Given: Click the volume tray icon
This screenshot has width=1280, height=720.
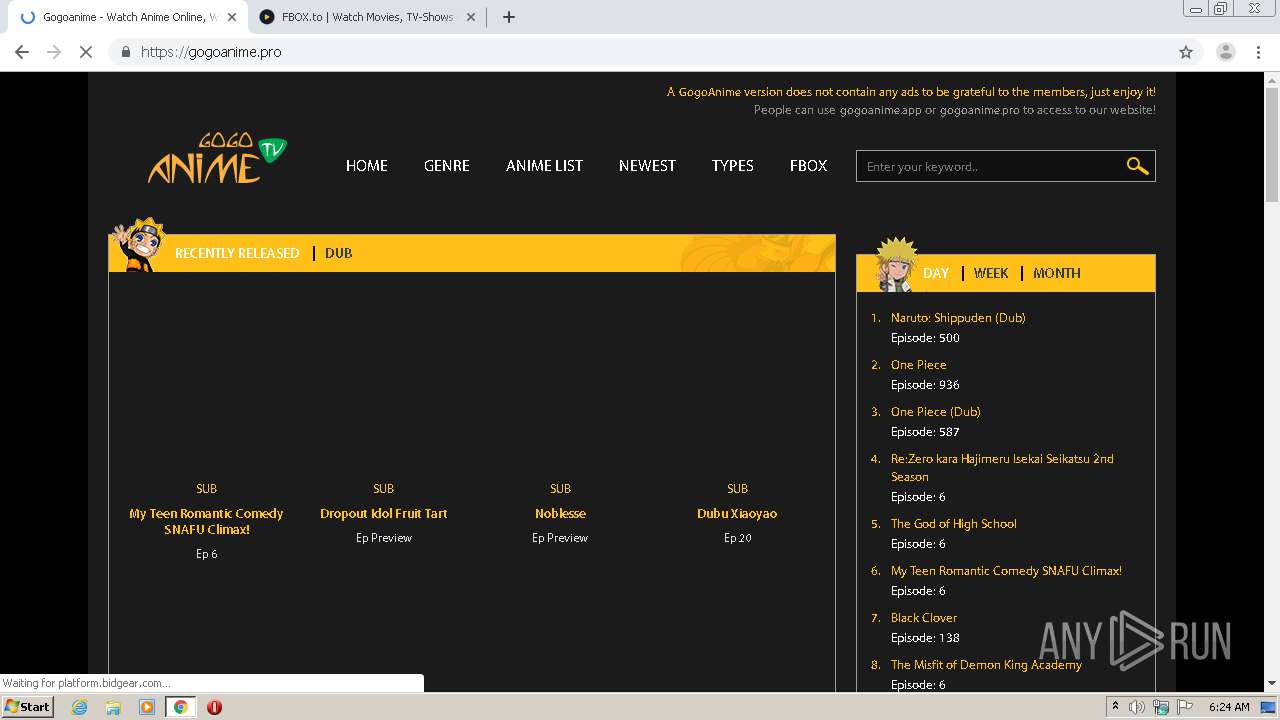Looking at the screenshot, I should [1137, 707].
